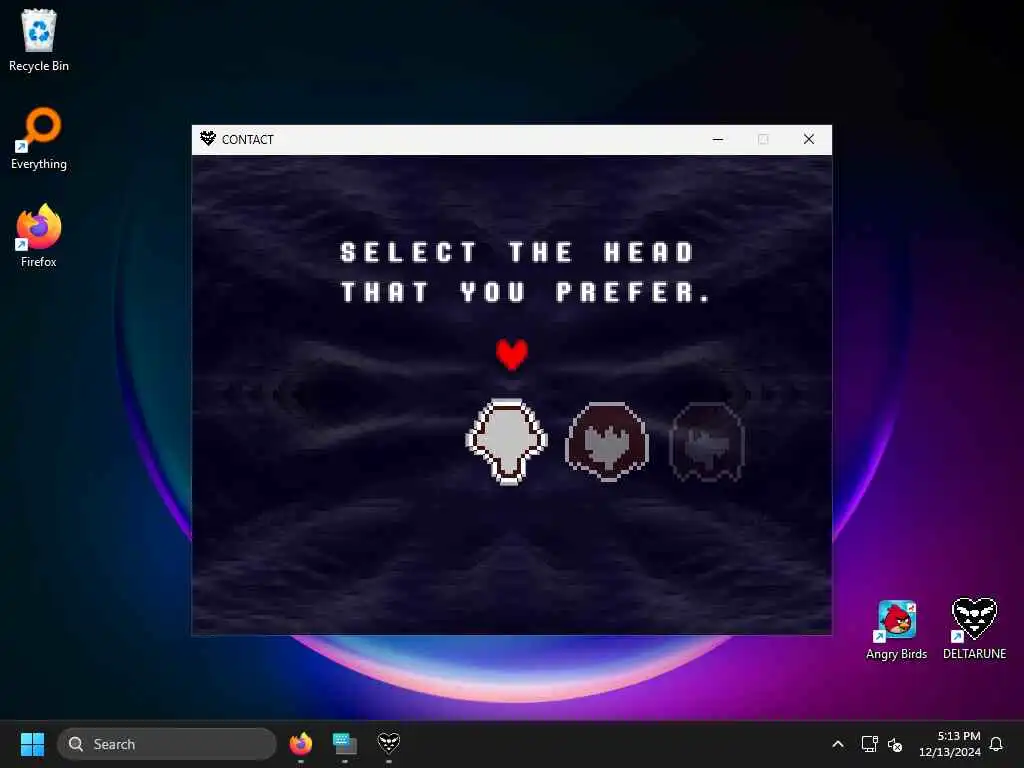Open the notifications bell icon
This screenshot has width=1024, height=768.
coord(996,744)
